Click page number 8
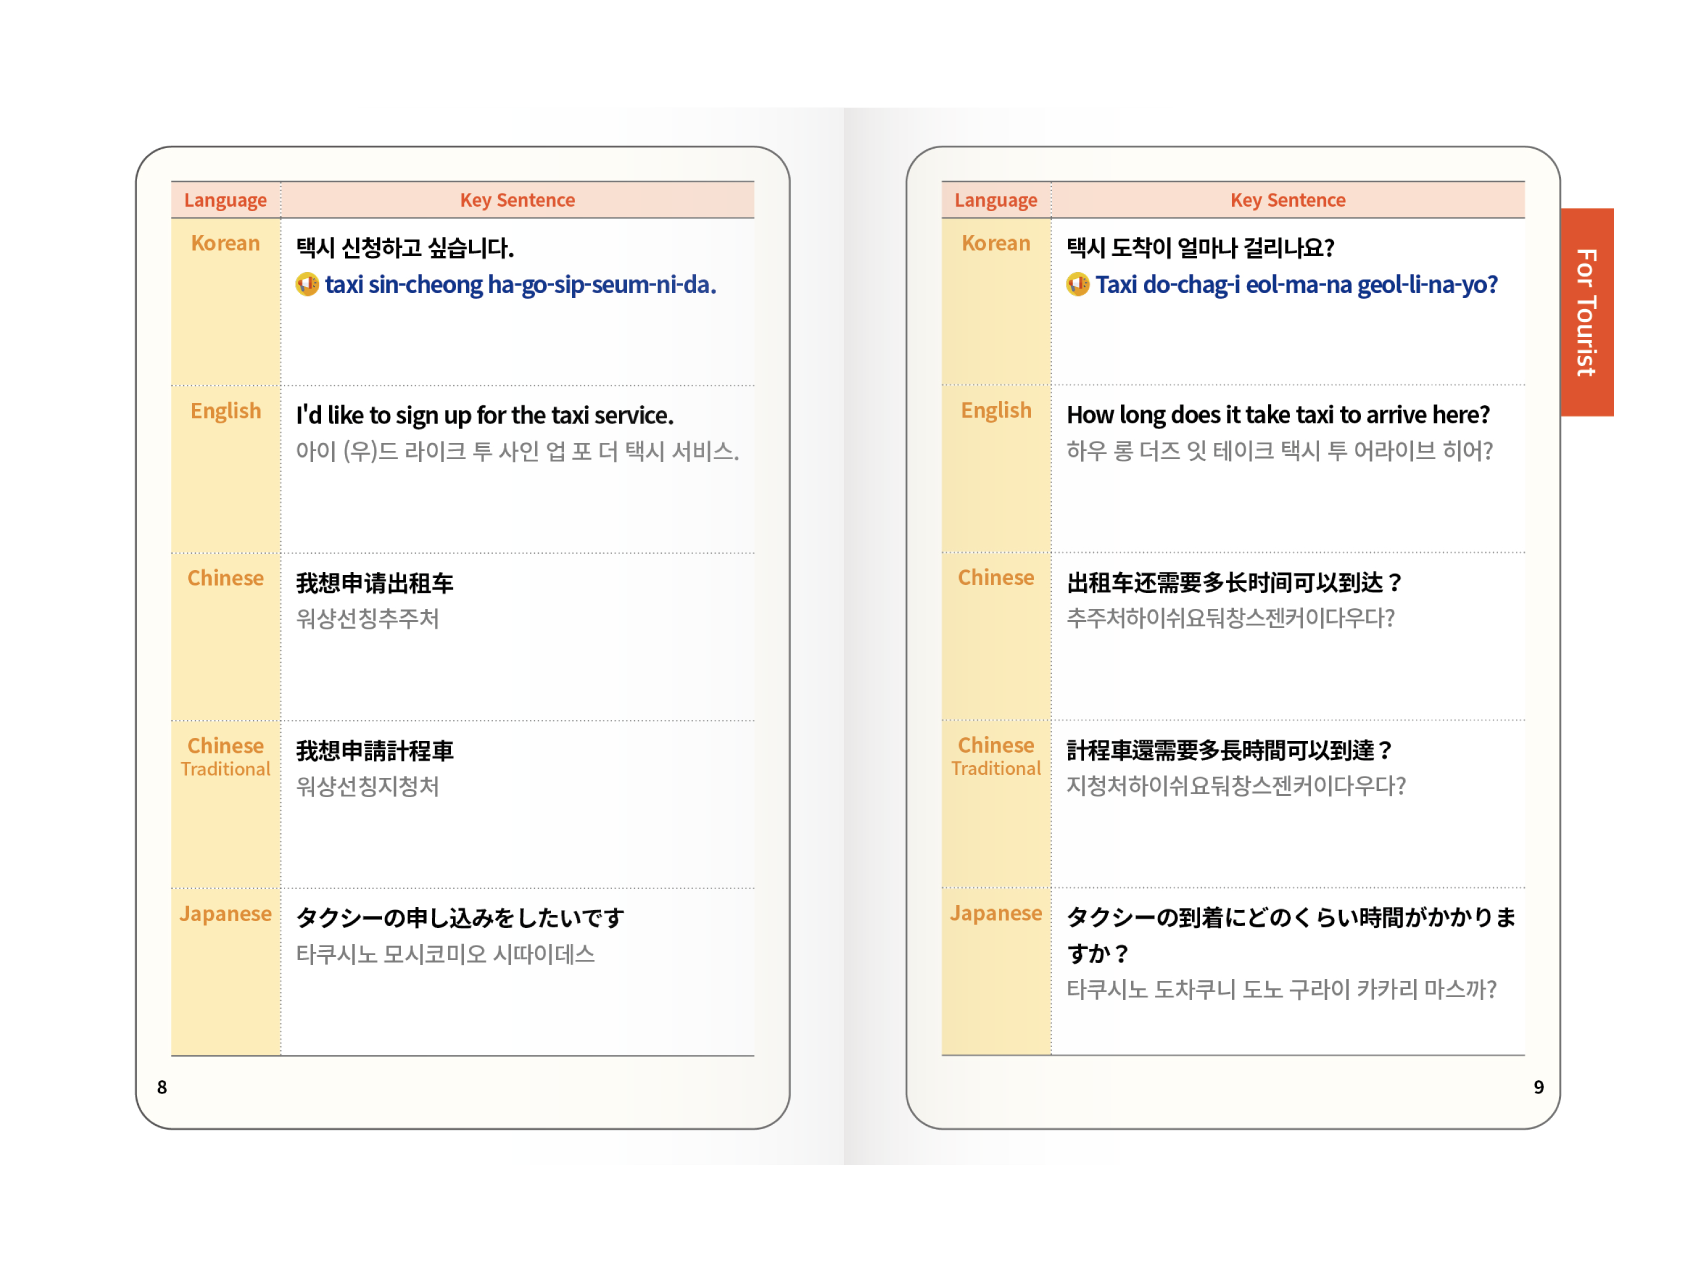1700x1272 pixels. pos(162,1087)
